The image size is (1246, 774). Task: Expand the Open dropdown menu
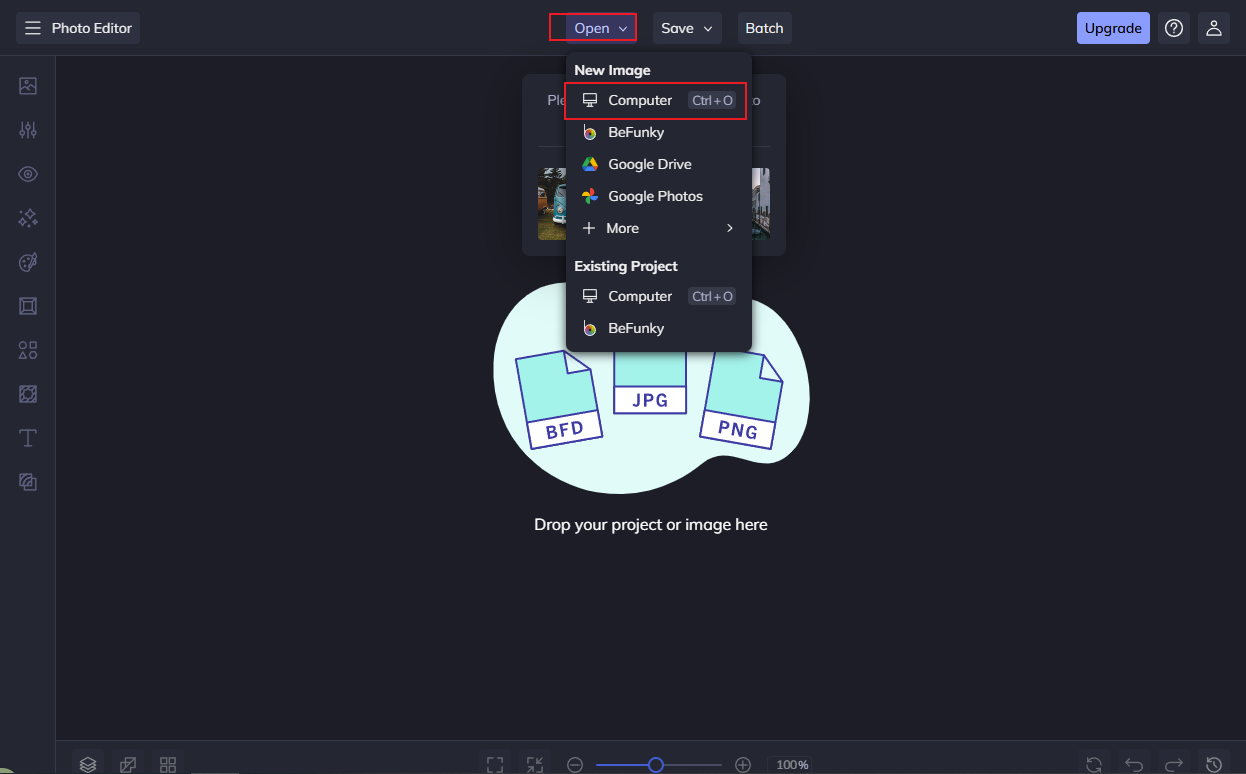tap(592, 27)
